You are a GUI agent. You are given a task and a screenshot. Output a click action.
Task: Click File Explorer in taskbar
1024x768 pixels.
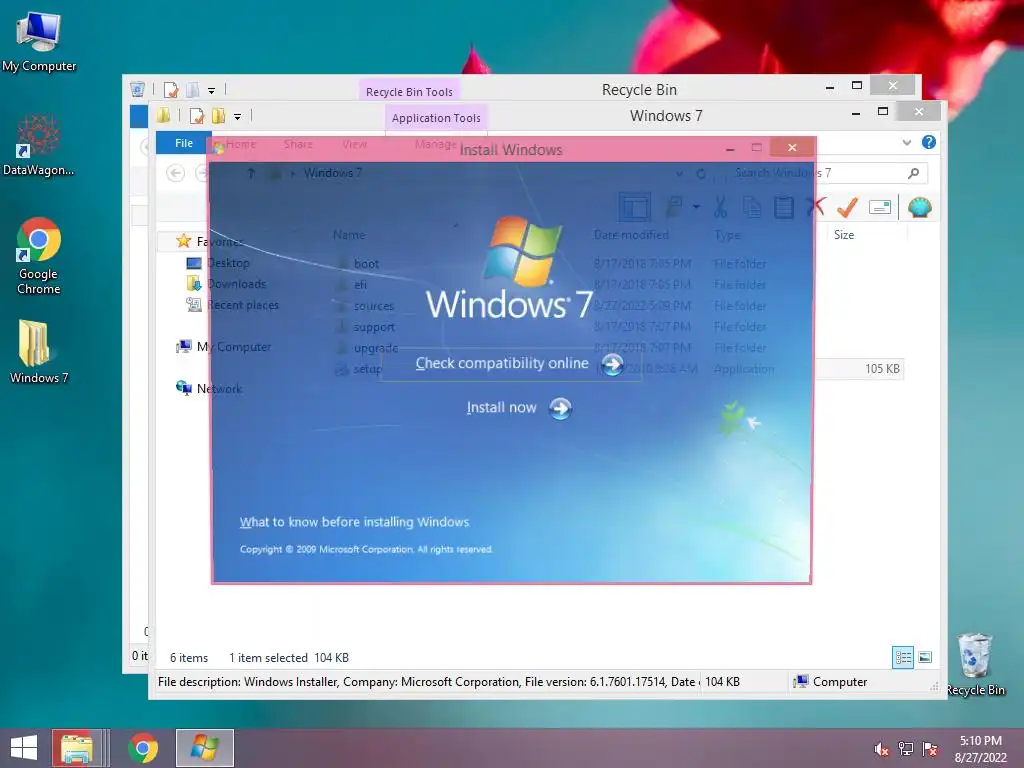coord(76,748)
